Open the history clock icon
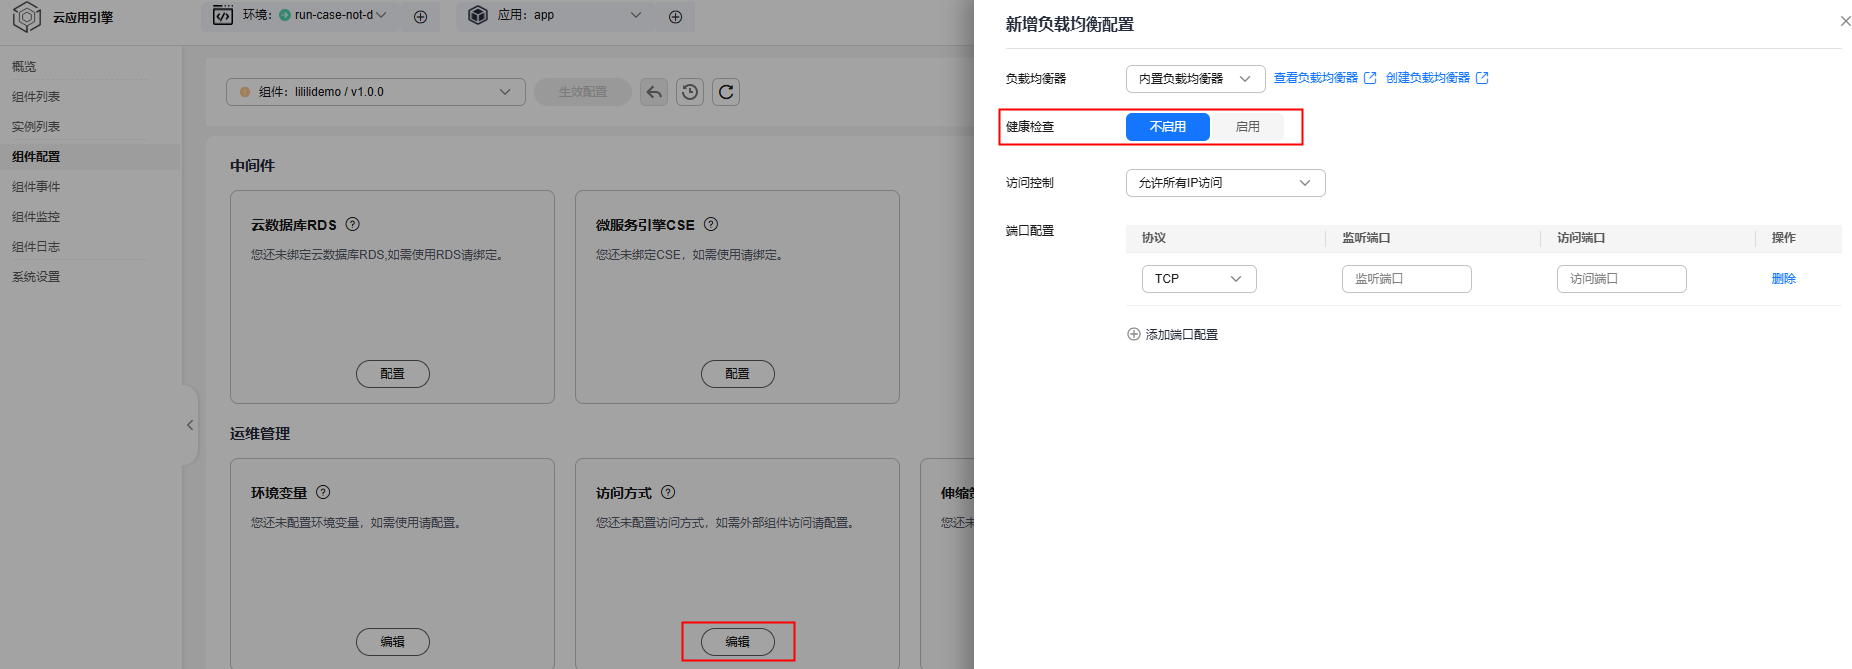Image resolution: width=1852 pixels, height=669 pixels. tap(690, 92)
